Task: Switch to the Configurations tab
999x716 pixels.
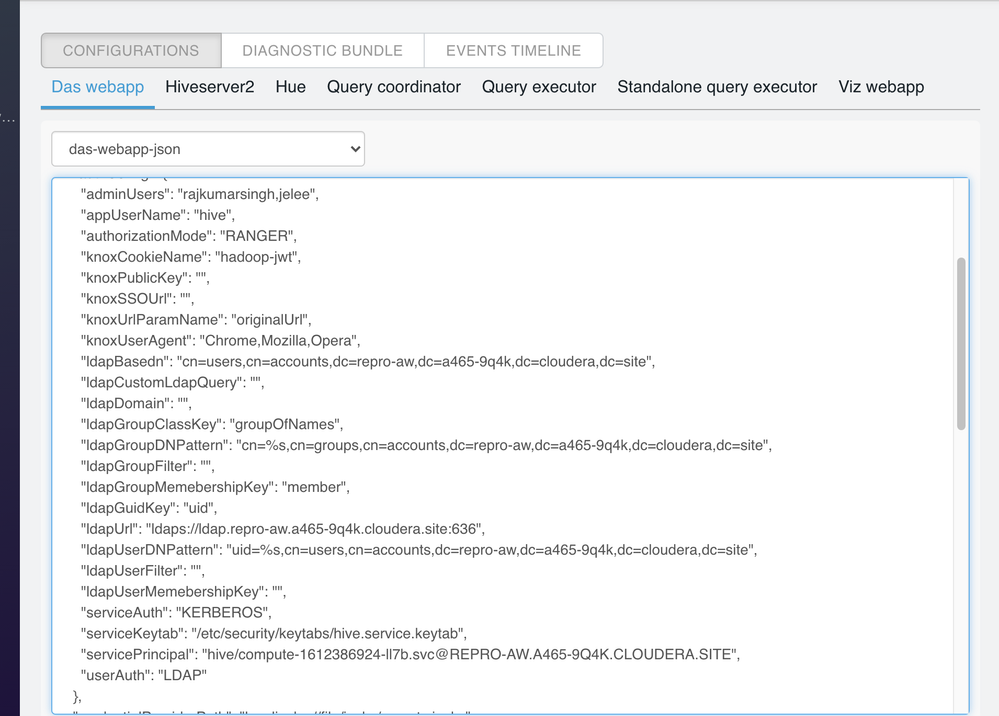Action: 131,50
